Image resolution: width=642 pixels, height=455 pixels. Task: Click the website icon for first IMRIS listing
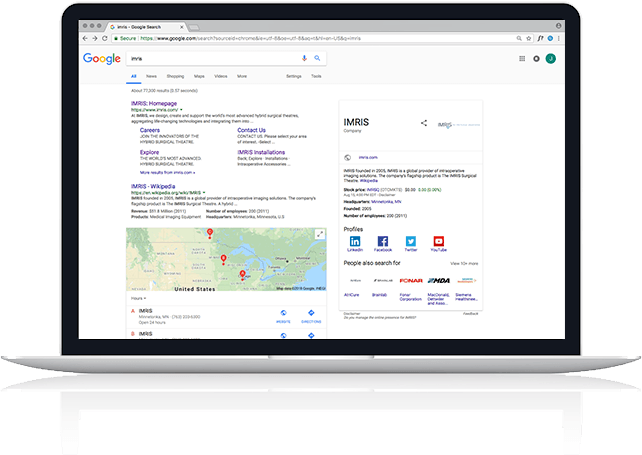(283, 313)
